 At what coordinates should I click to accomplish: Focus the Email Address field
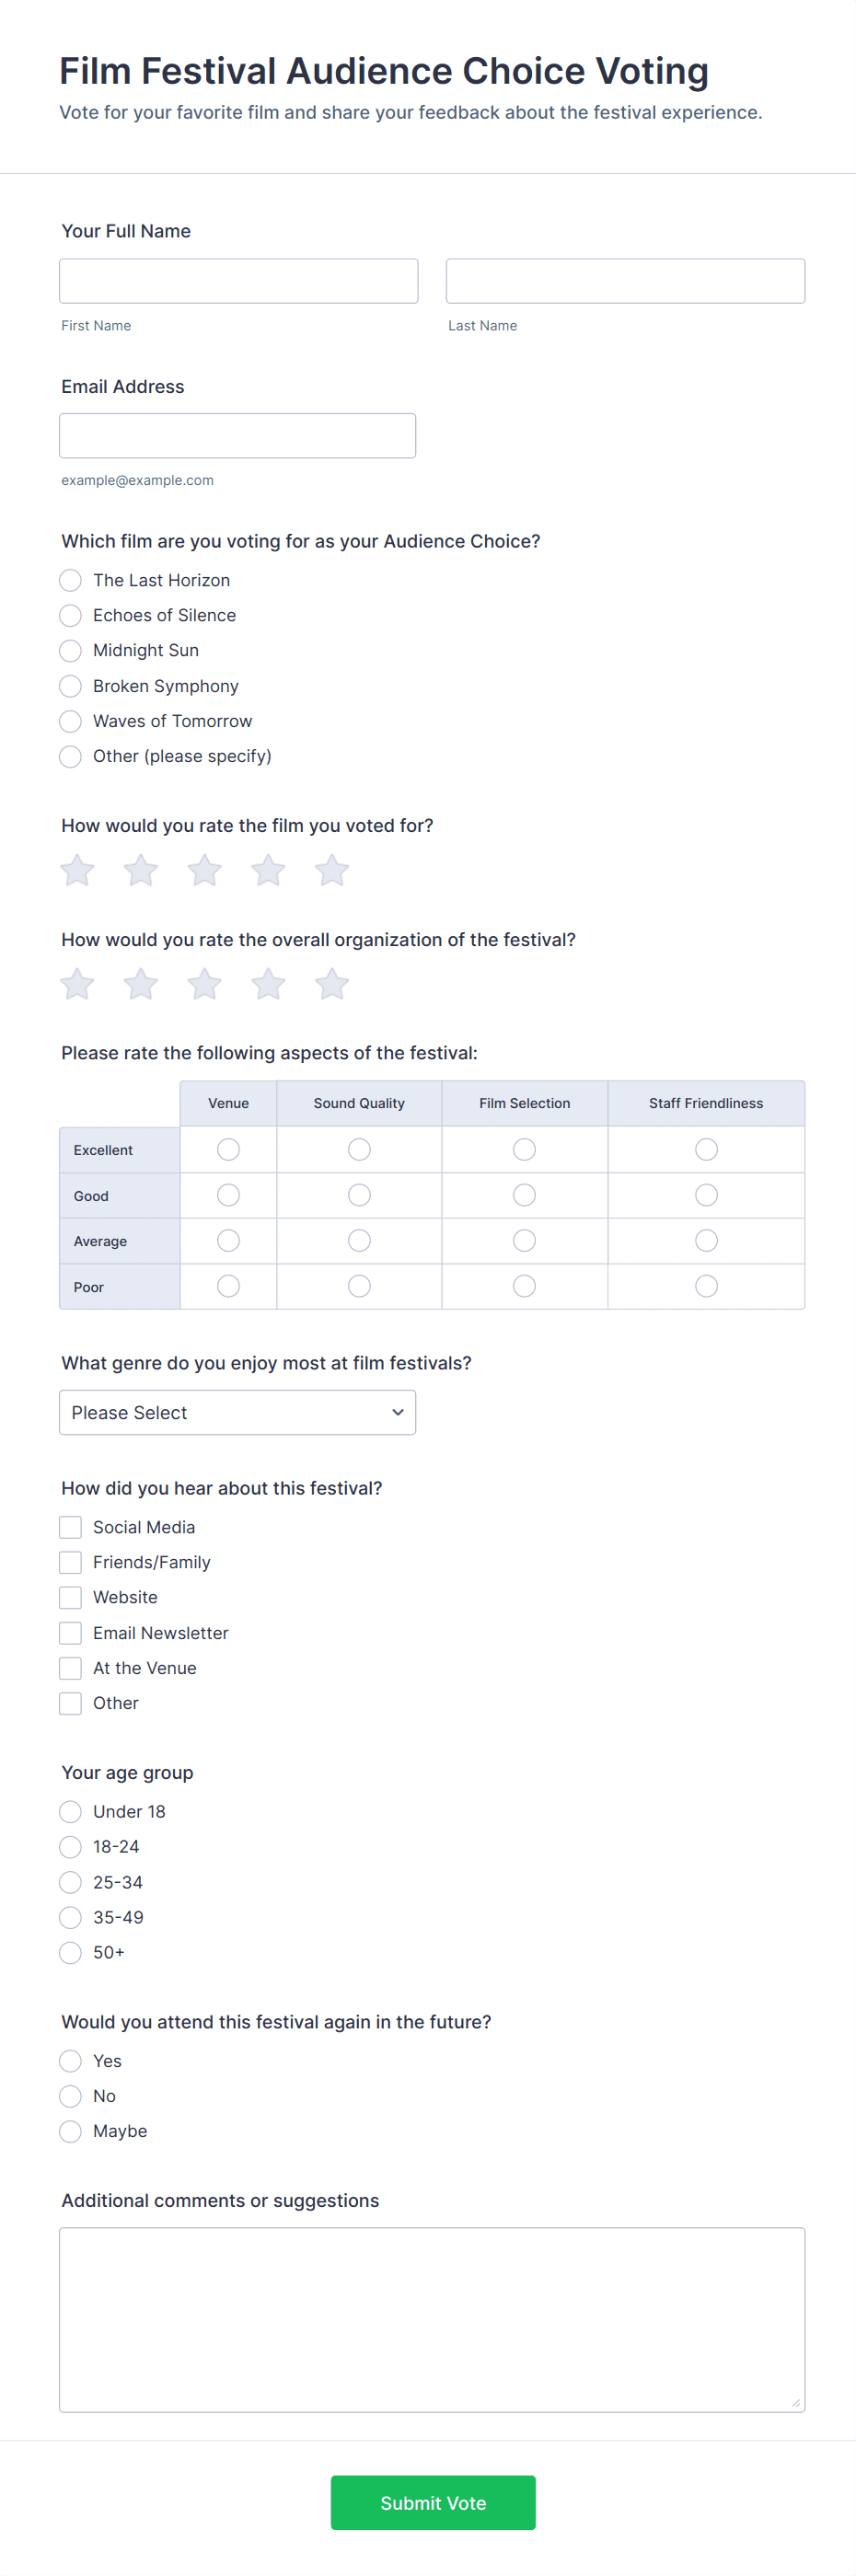(x=237, y=436)
